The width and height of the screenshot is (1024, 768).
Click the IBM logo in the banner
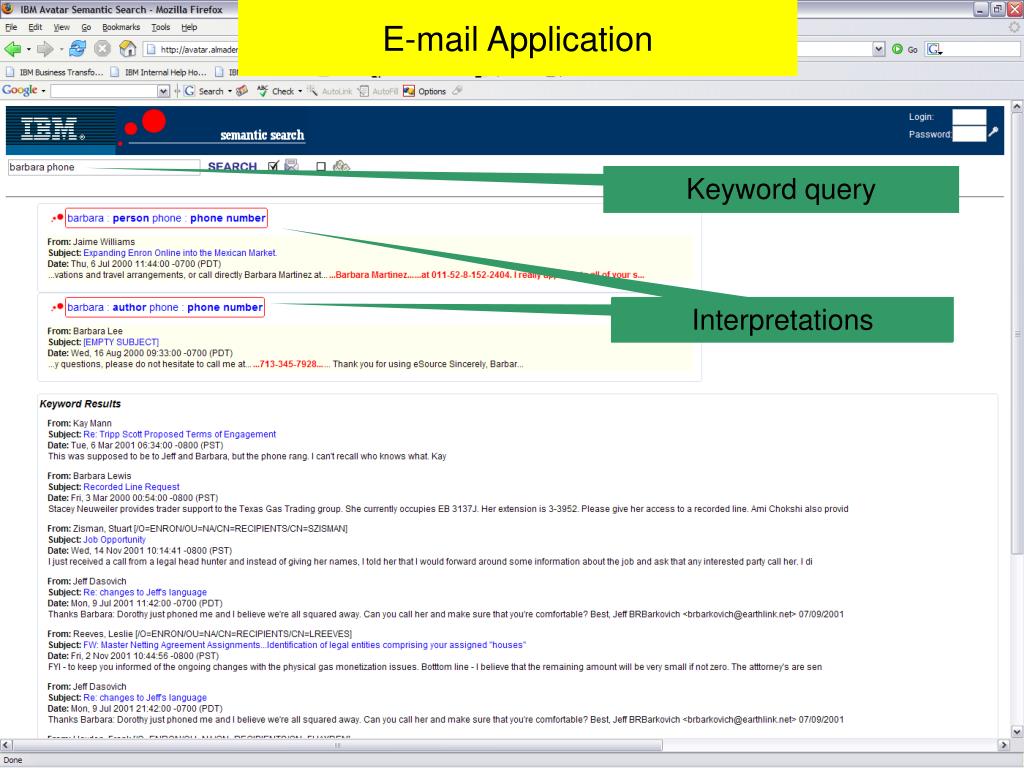[53, 129]
